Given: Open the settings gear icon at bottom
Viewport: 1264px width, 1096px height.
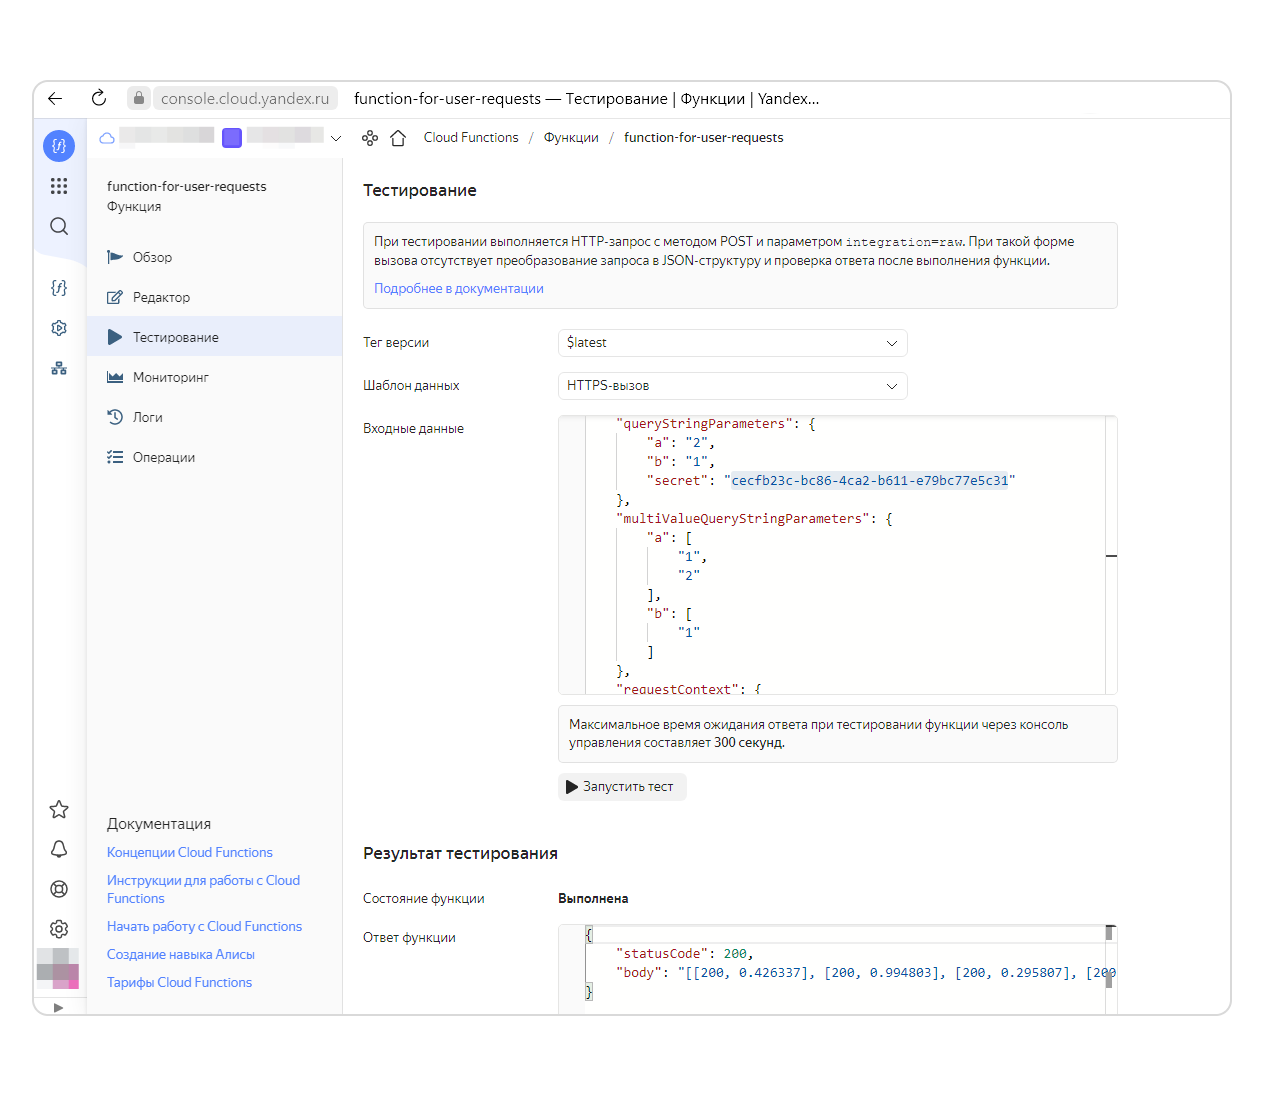Looking at the screenshot, I should coord(59,929).
